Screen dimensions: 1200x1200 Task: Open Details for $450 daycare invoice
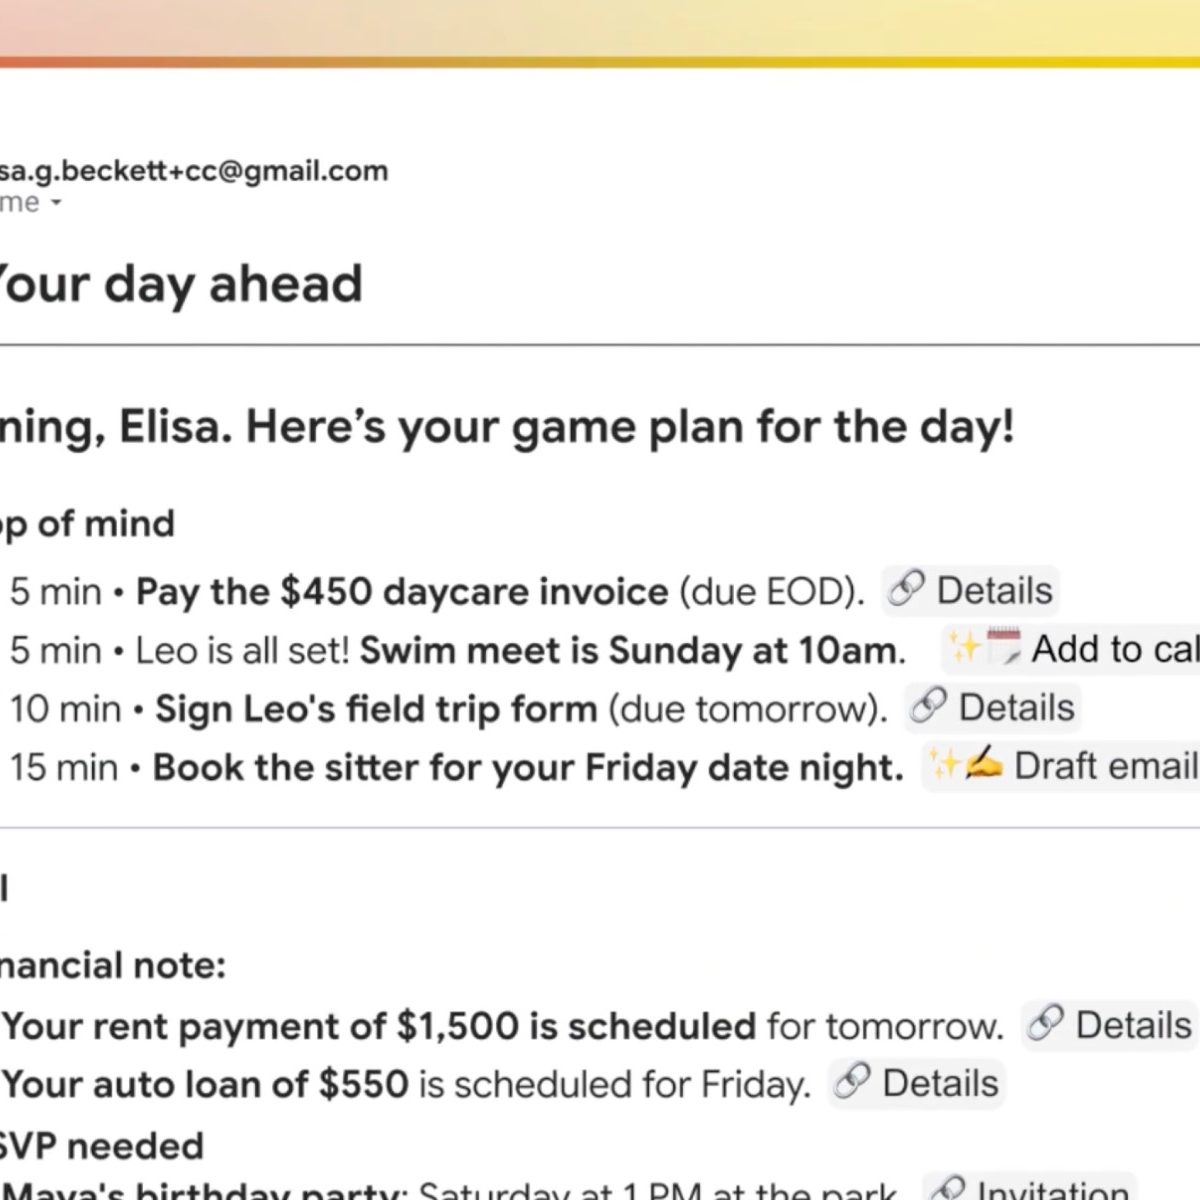tap(994, 590)
